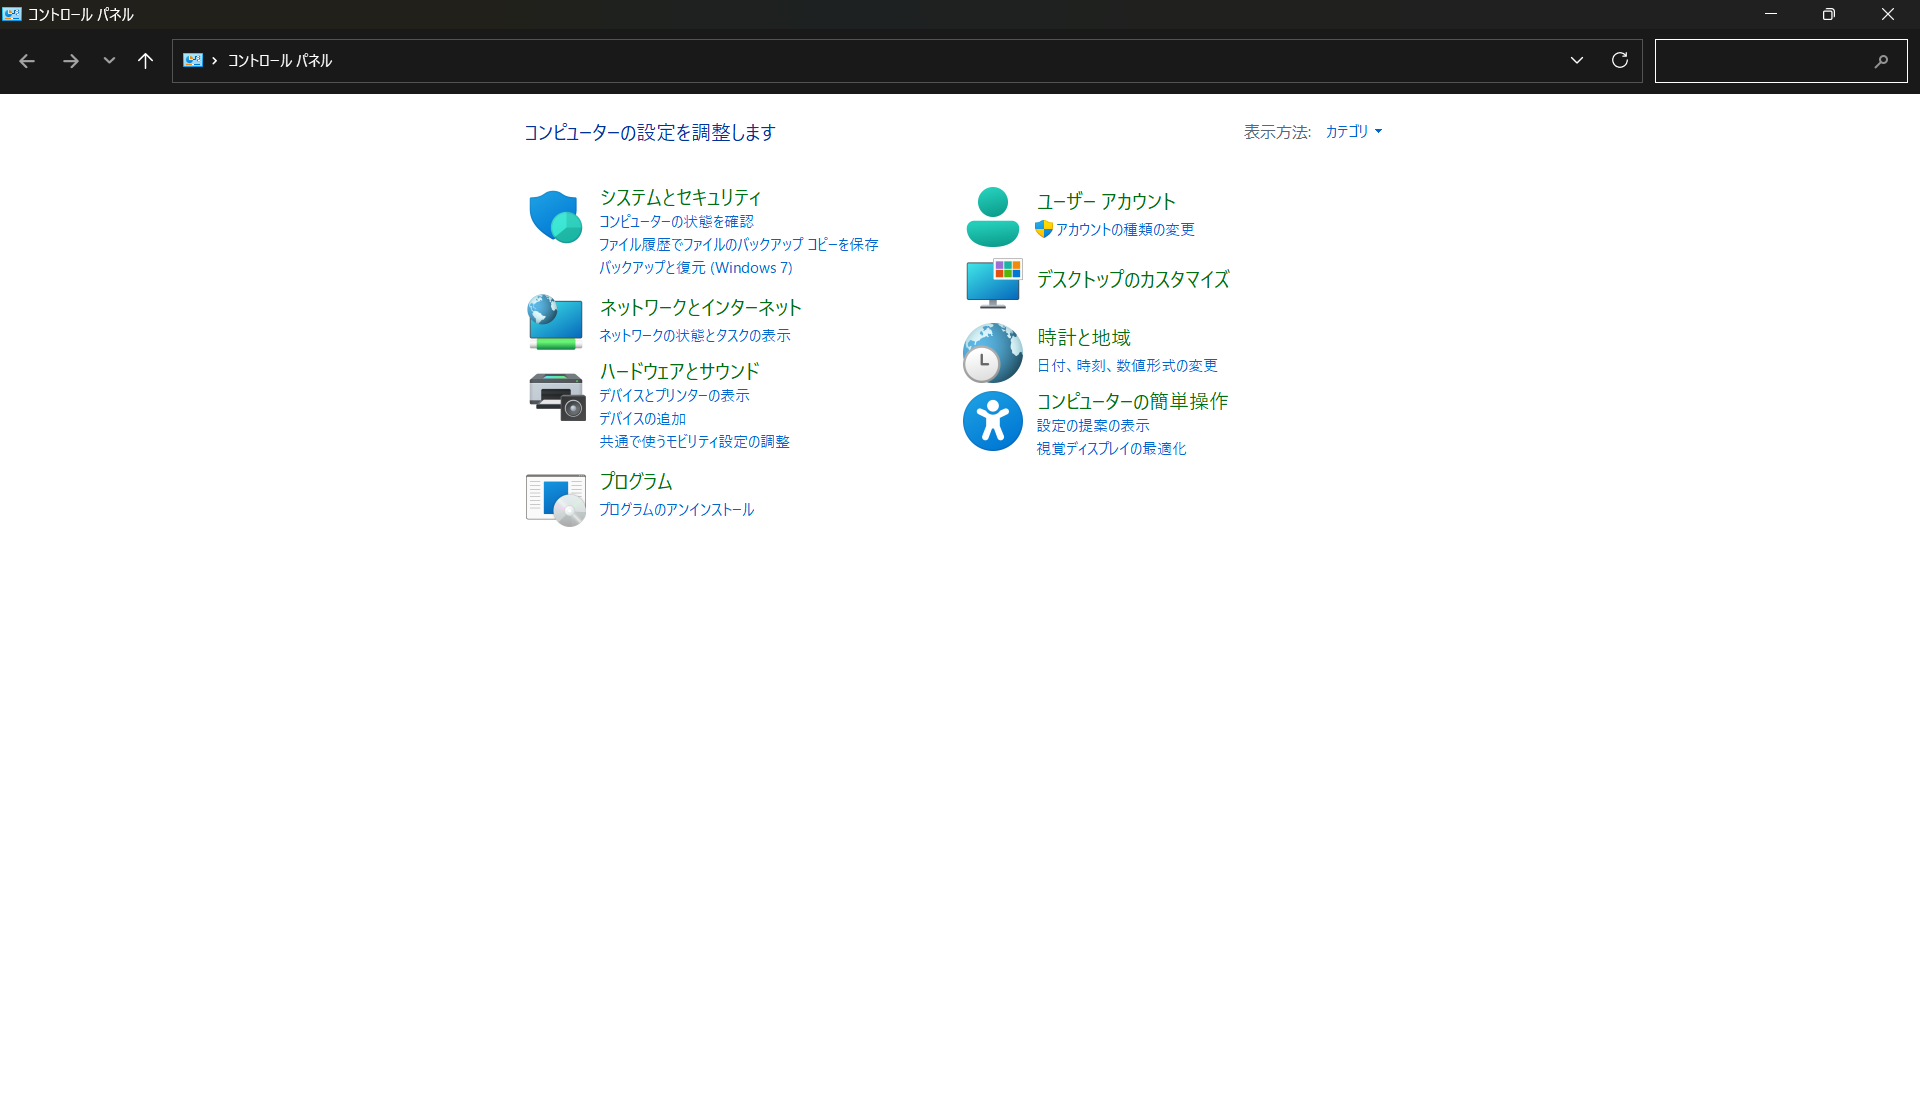
Task: Click バックアップと復元 (Windows 7) link
Action: tap(695, 268)
